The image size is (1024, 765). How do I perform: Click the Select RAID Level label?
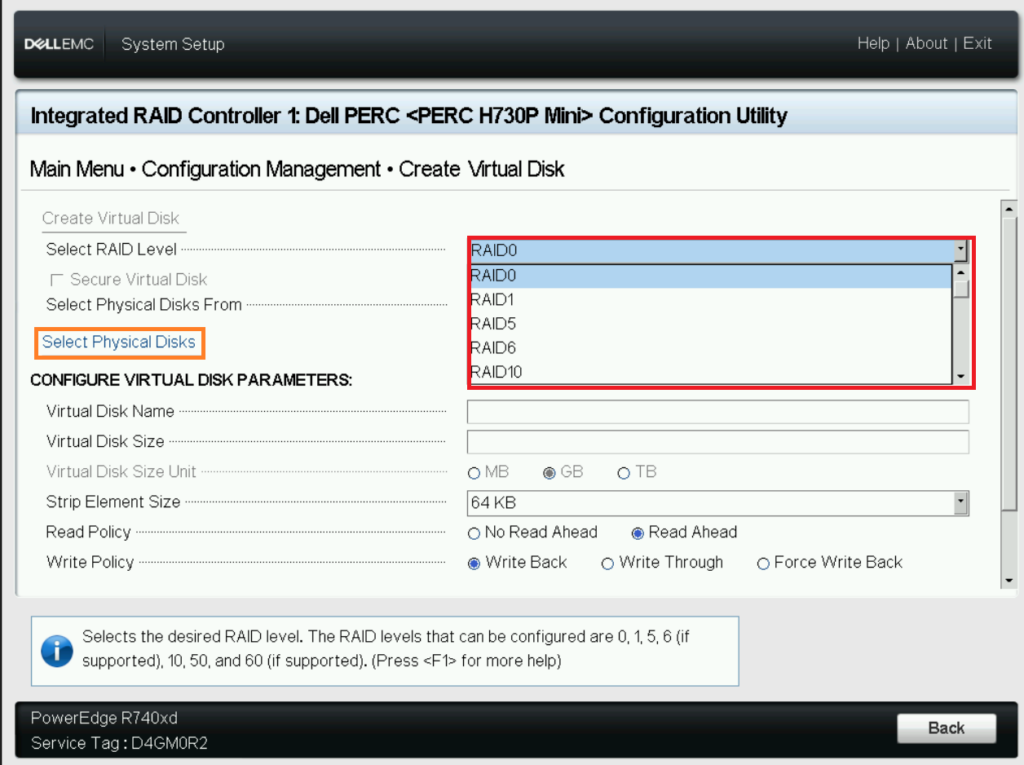click(x=111, y=250)
